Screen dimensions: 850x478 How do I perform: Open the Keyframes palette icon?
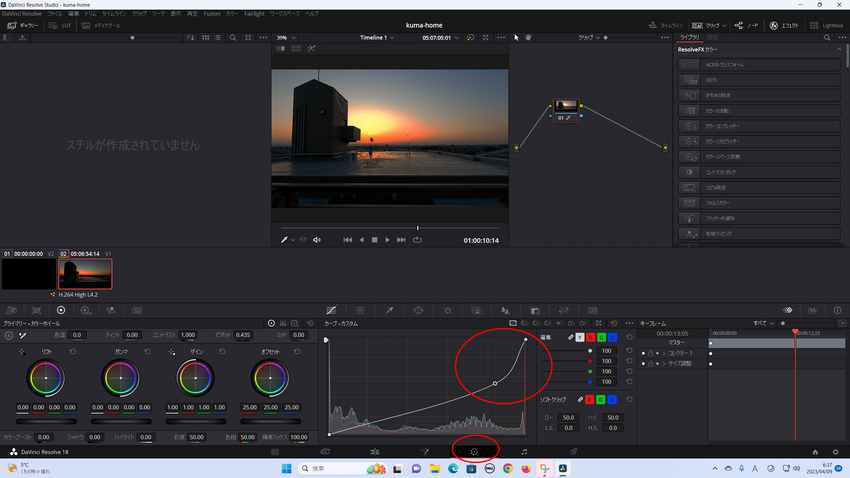pos(788,311)
